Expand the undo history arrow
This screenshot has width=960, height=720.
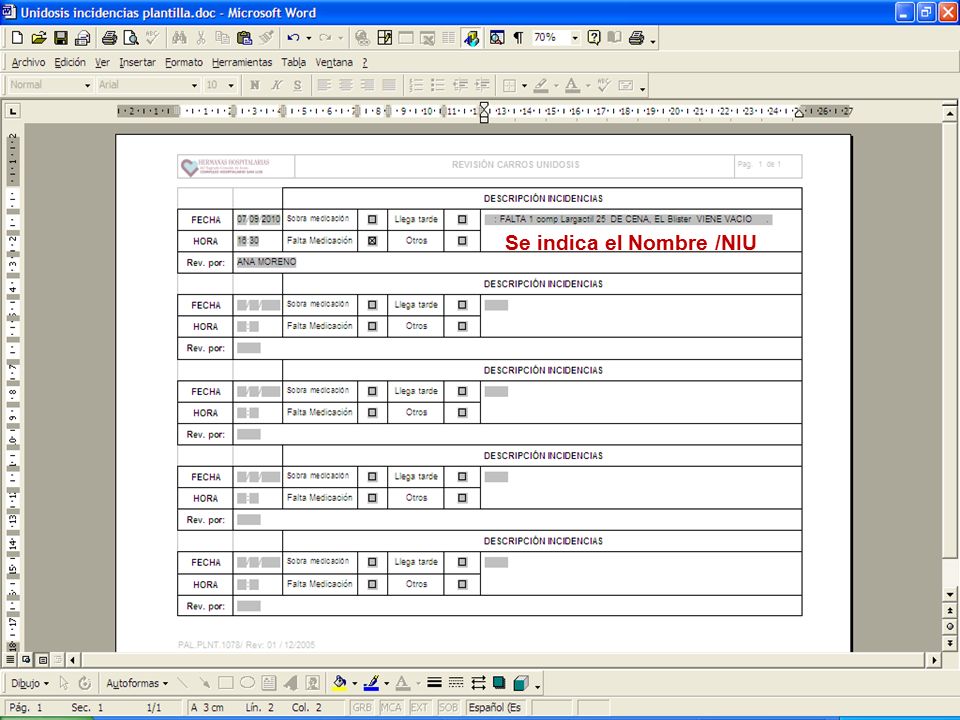point(308,38)
